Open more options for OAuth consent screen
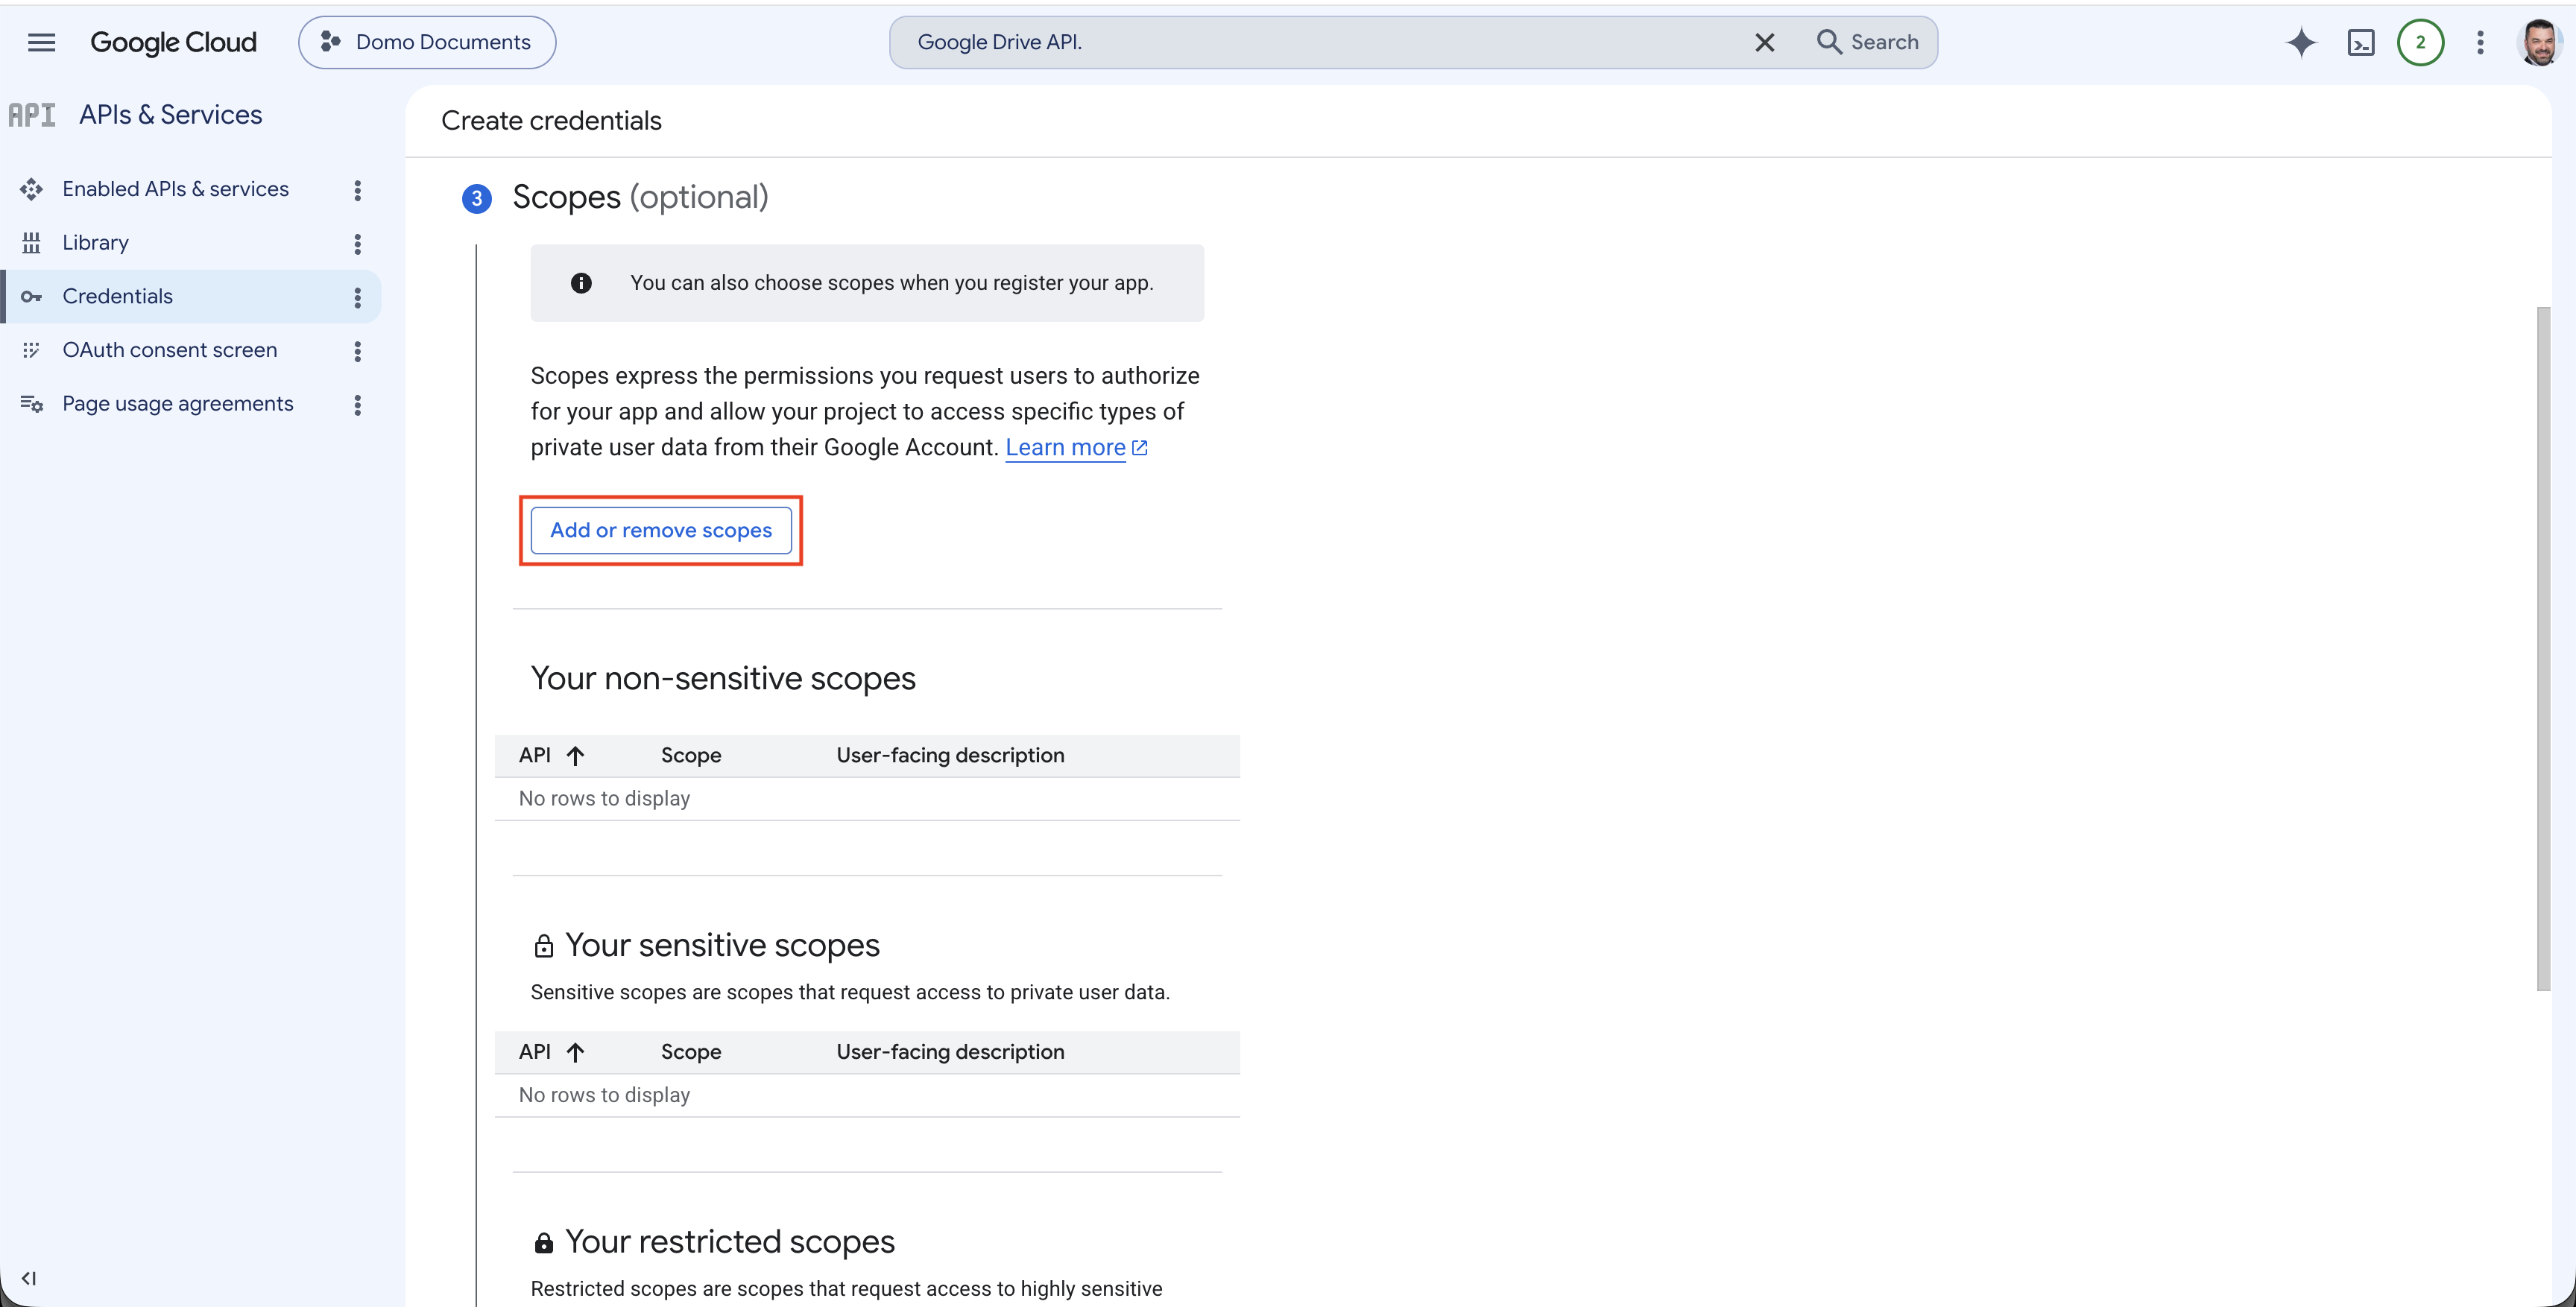2576x1307 pixels. 357,351
